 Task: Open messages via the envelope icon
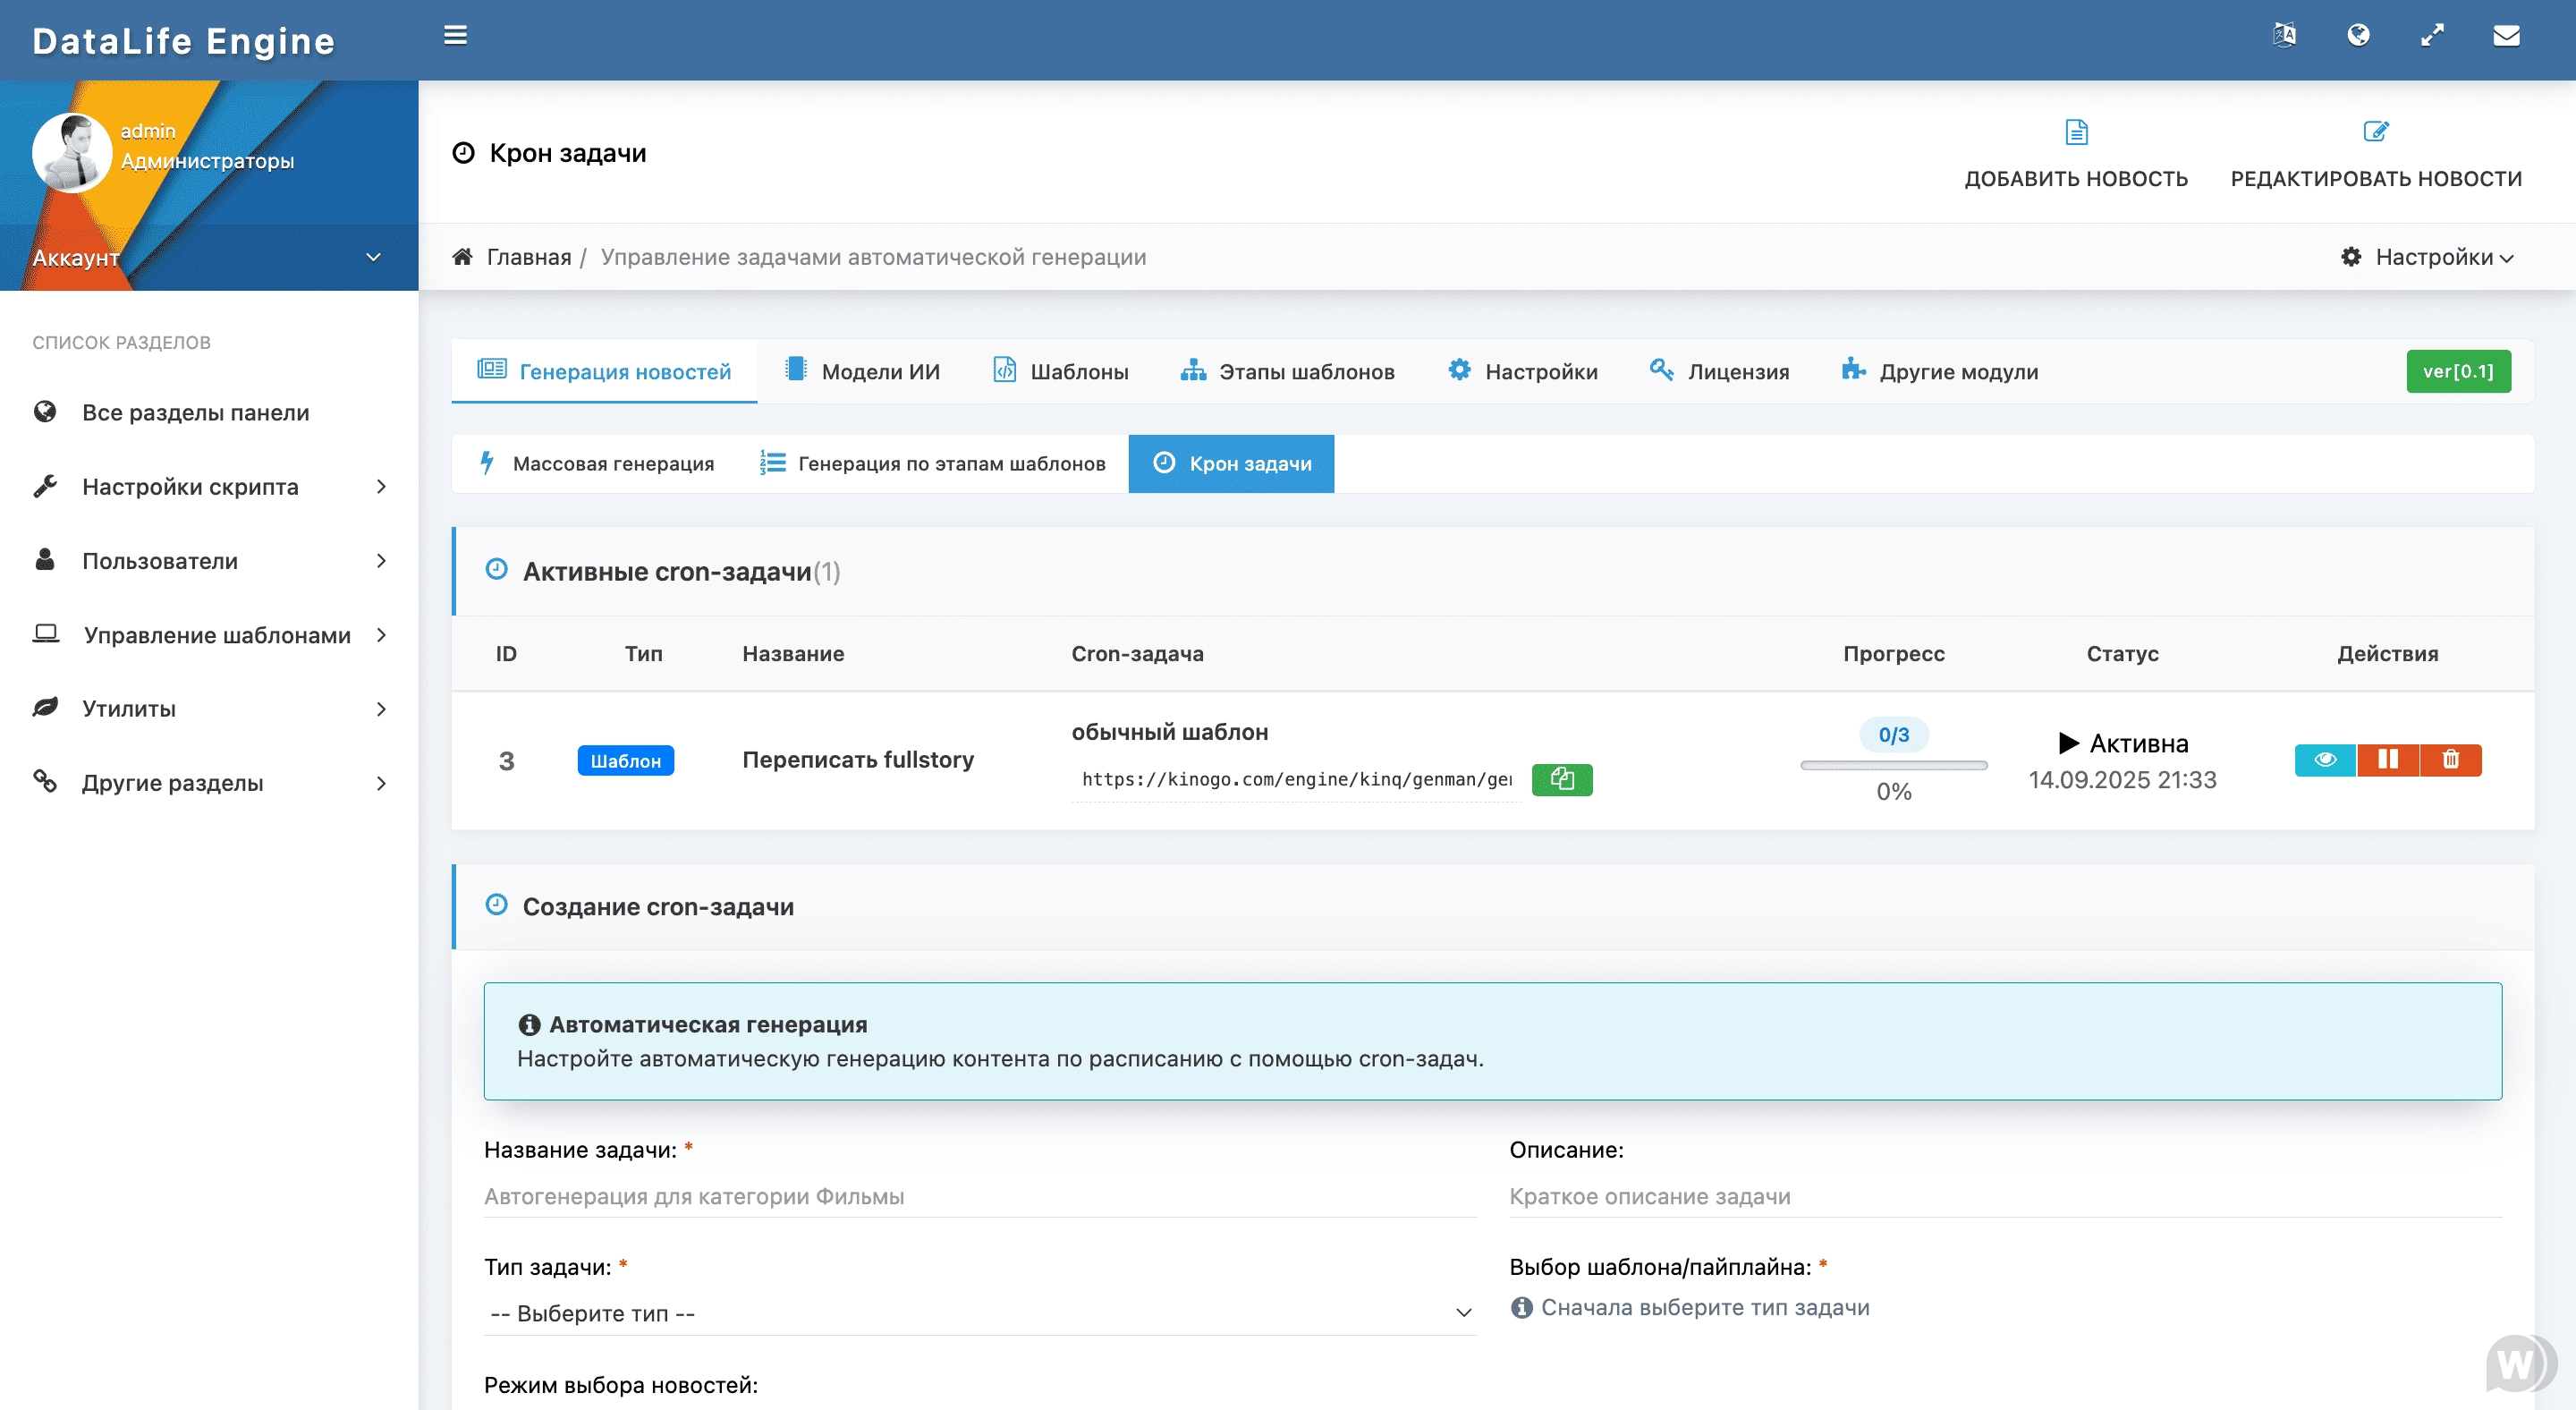[x=2506, y=36]
